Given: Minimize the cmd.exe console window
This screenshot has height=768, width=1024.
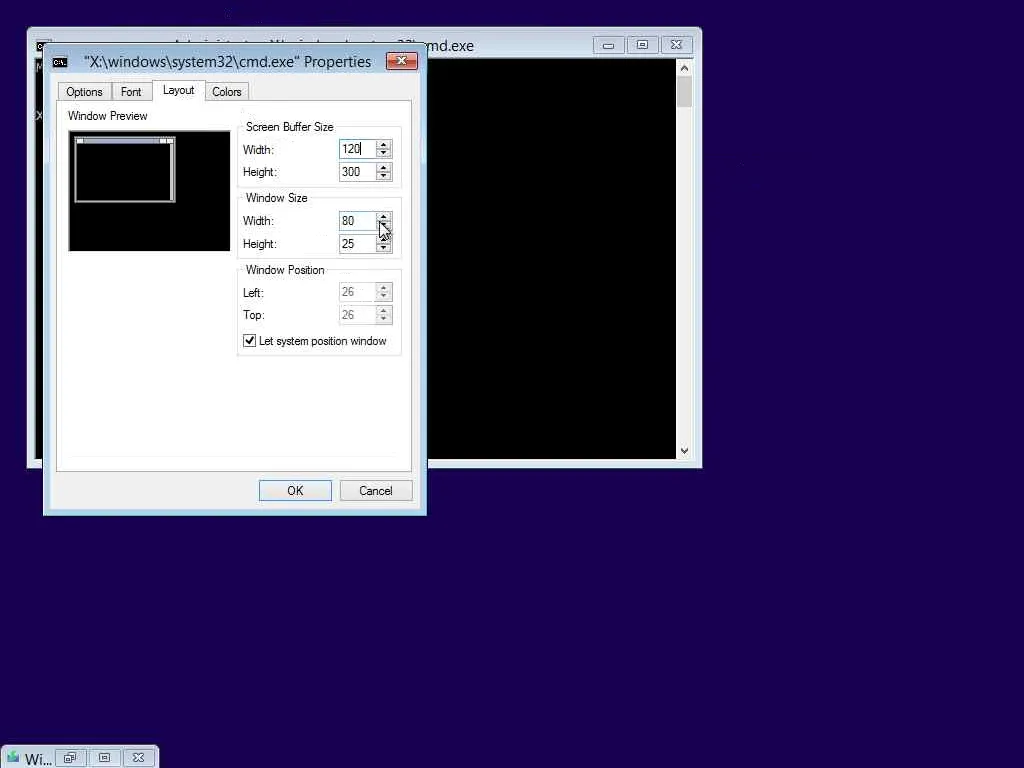Looking at the screenshot, I should click(x=608, y=45).
